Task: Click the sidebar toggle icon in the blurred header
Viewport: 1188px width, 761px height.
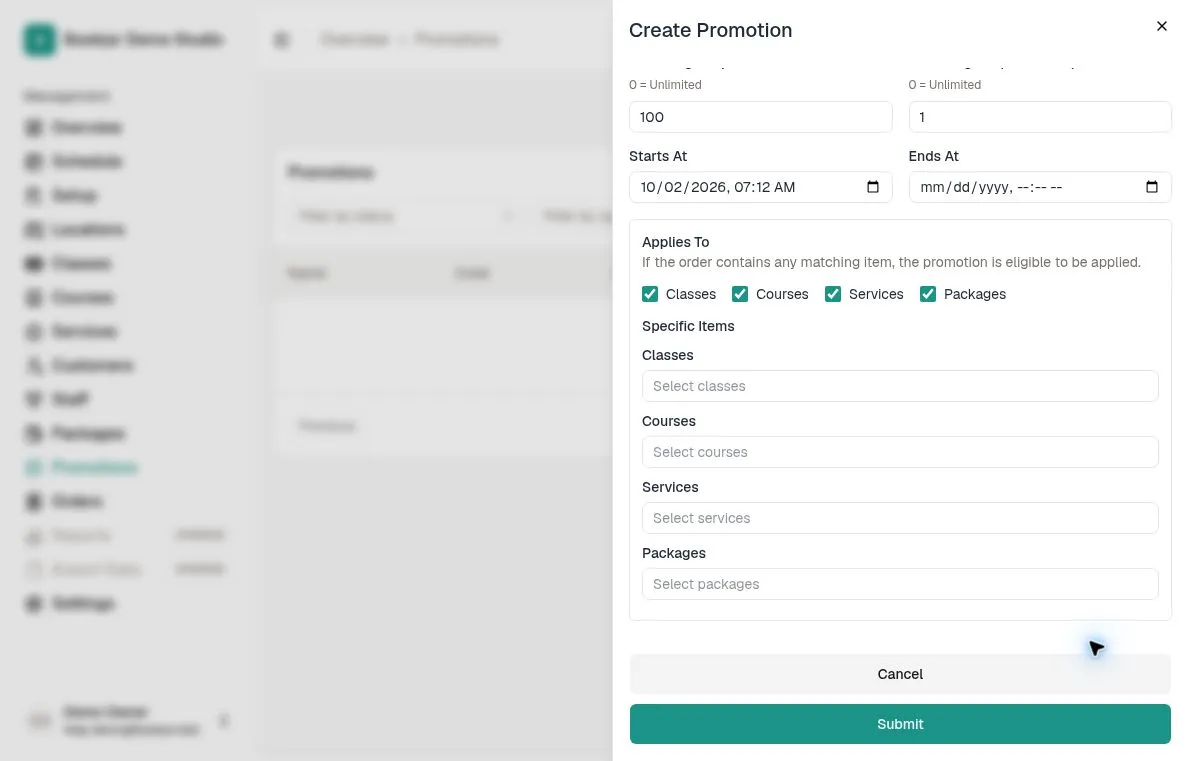Action: pos(281,39)
